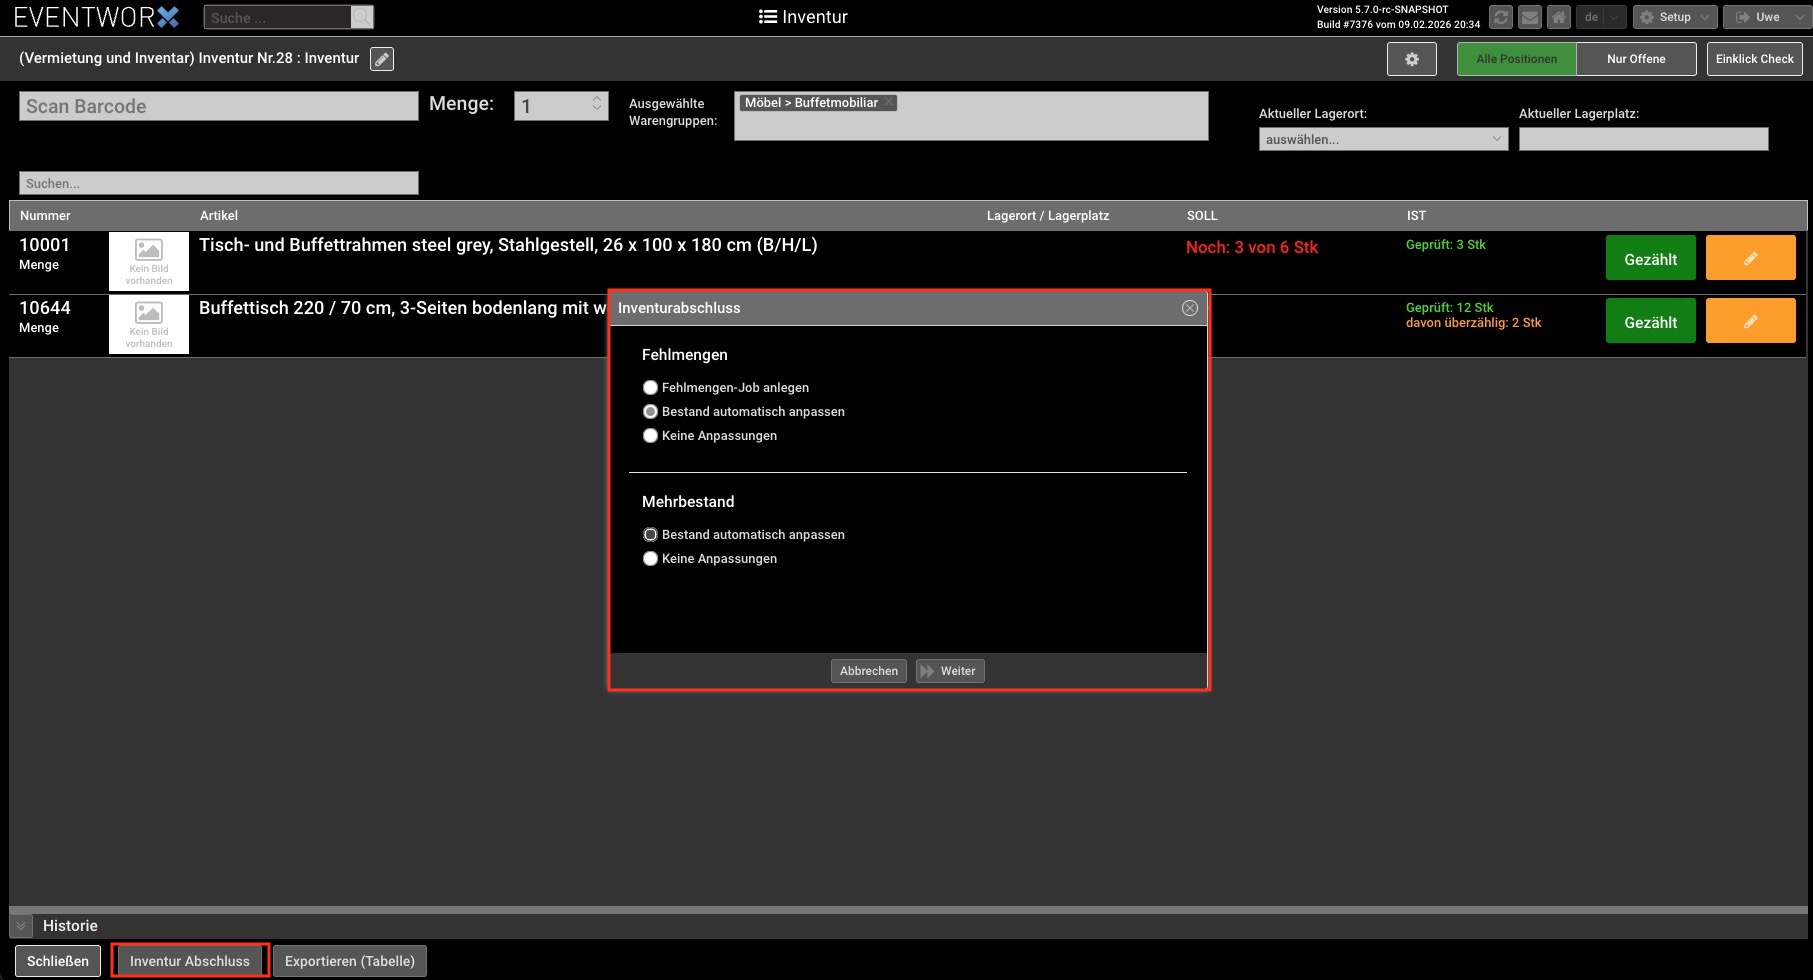Screen dimensions: 1813x980
Task: Remove the Möbel > Buffetmobiliar tag
Action: [889, 102]
